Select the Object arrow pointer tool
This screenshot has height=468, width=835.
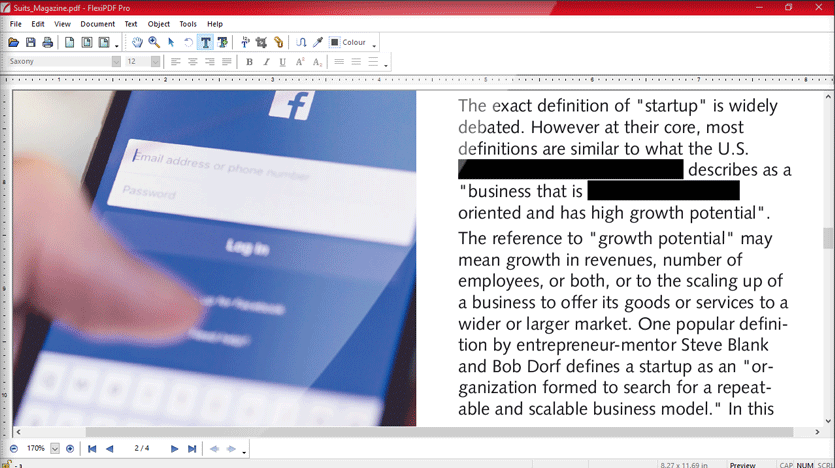coord(171,43)
